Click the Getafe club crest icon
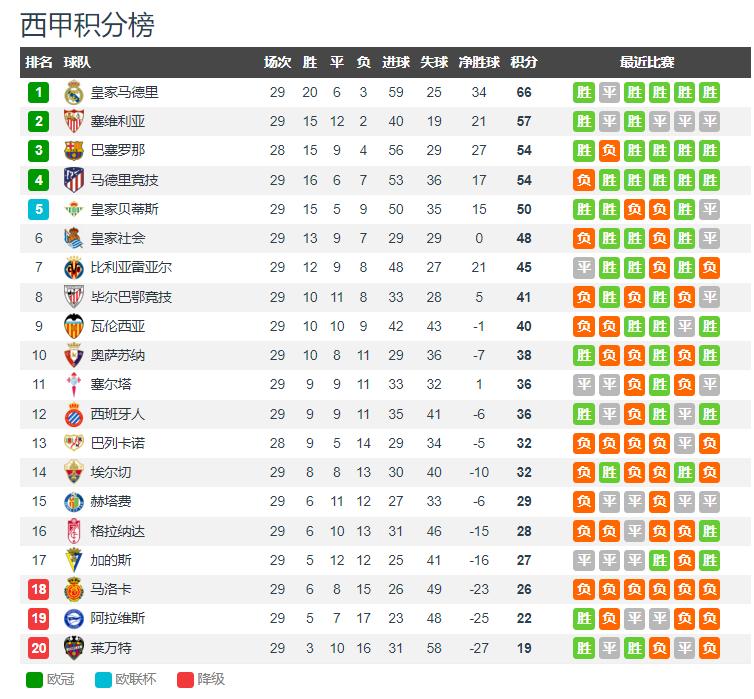The width and height of the screenshot is (754, 699). pyautogui.click(x=72, y=502)
